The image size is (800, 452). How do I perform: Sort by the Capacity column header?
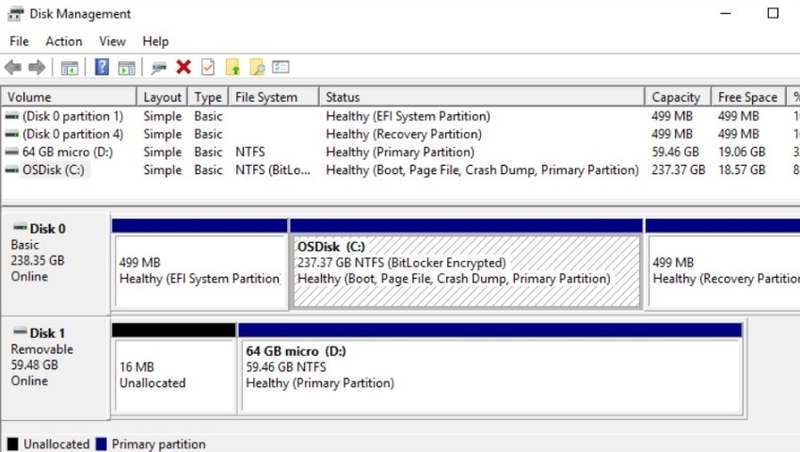(x=678, y=97)
